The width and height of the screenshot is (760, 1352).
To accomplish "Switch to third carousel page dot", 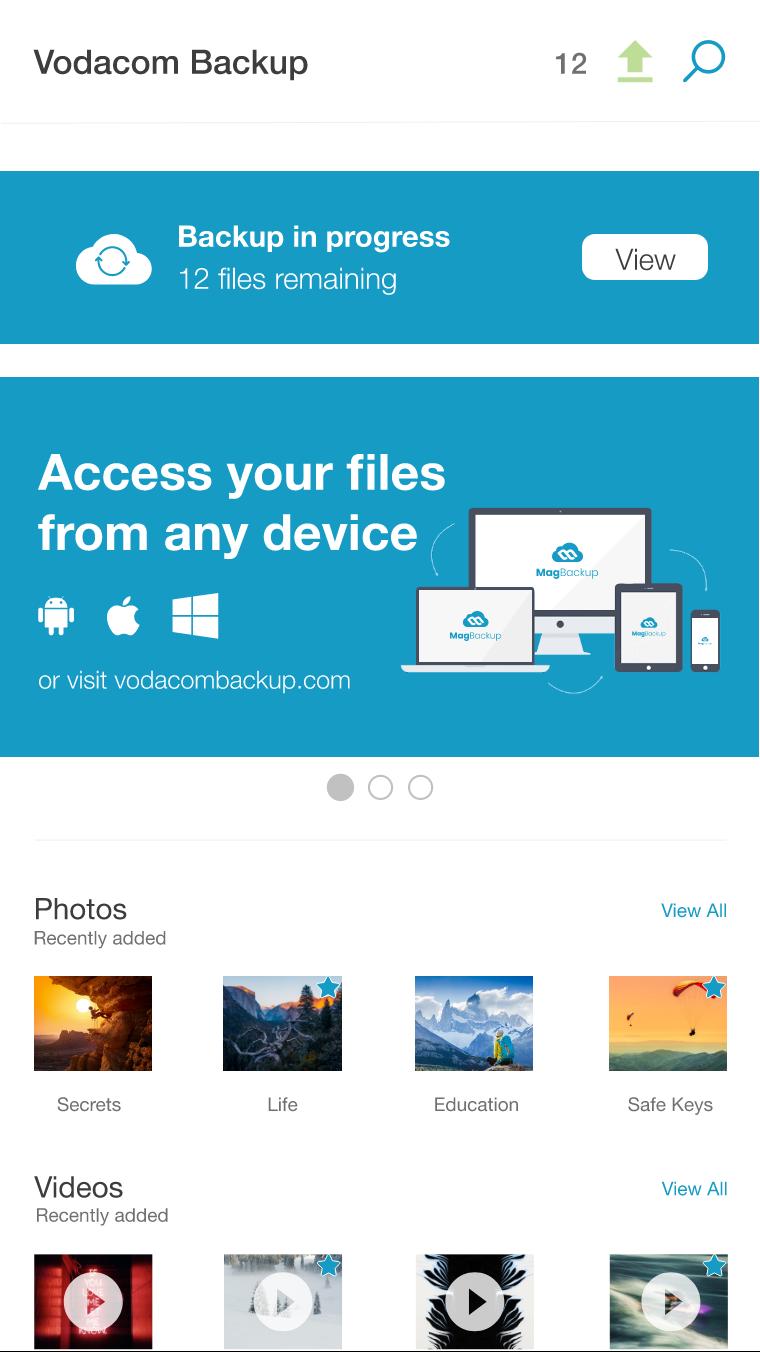I will click(421, 787).
